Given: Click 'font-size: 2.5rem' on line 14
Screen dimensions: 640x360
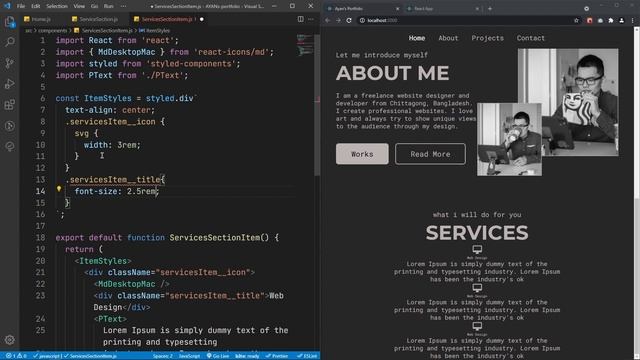Looking at the screenshot, I should click(115, 191).
